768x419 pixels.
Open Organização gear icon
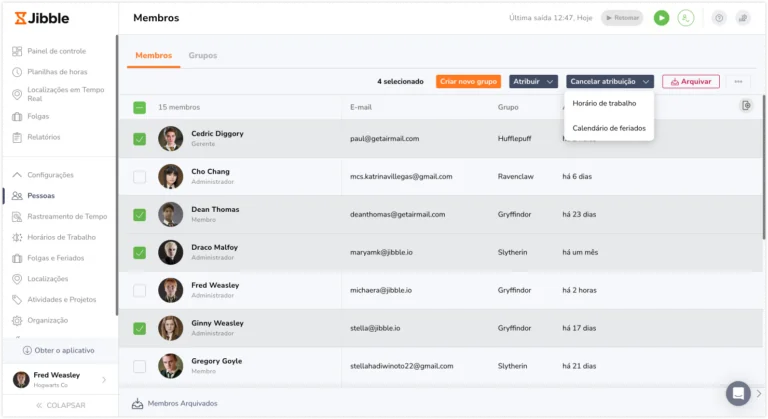point(17,320)
